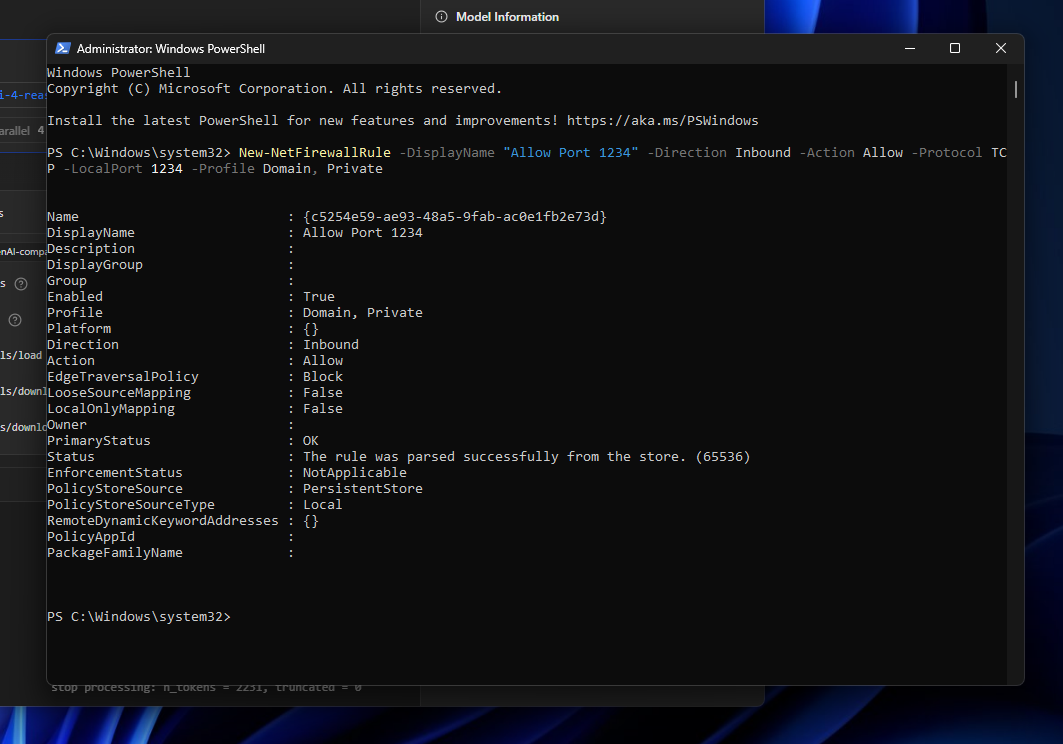This screenshot has height=744, width=1063.
Task: Click the 'RemoteDynamicKeywordAddresses' property label
Action: tap(163, 521)
